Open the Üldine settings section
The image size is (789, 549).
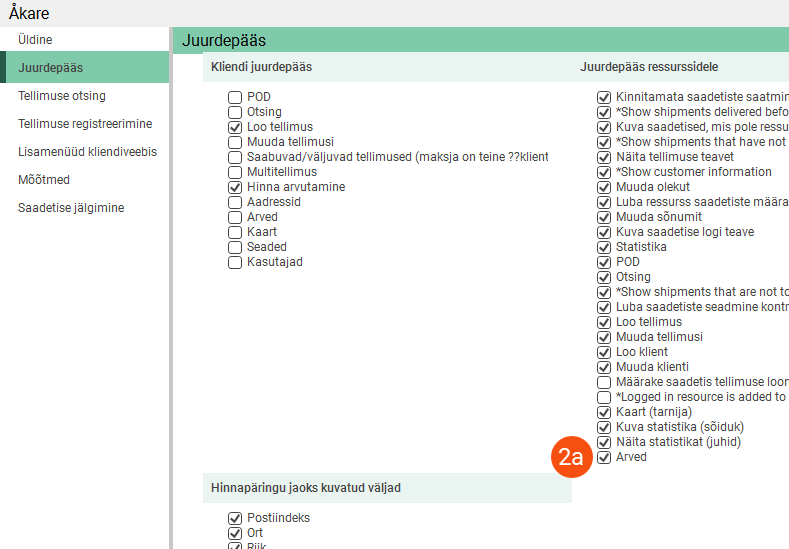click(x=35, y=40)
